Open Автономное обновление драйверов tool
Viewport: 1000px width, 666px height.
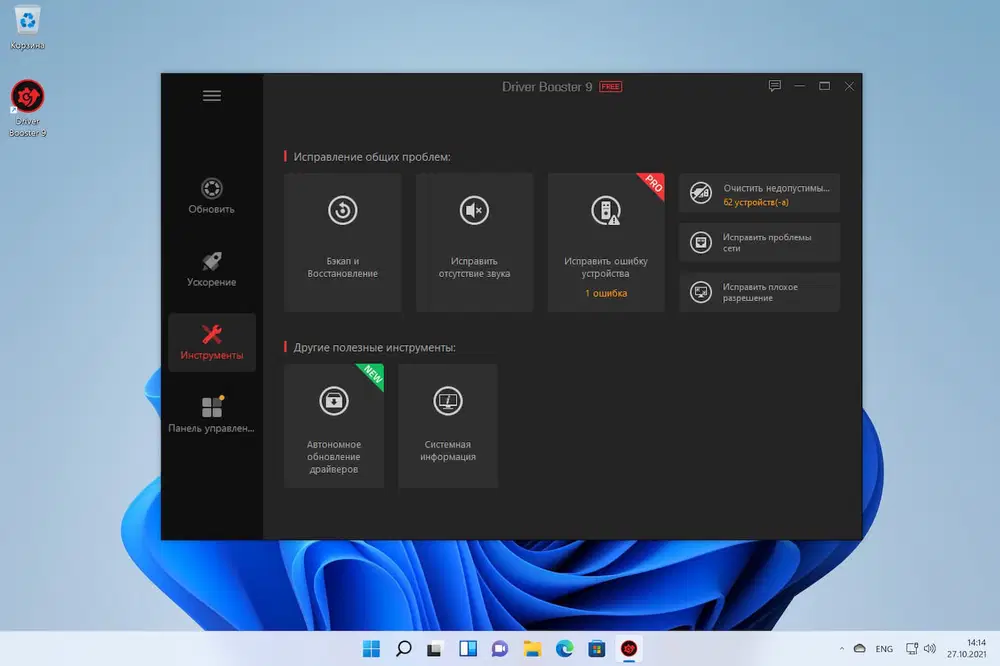(334, 426)
